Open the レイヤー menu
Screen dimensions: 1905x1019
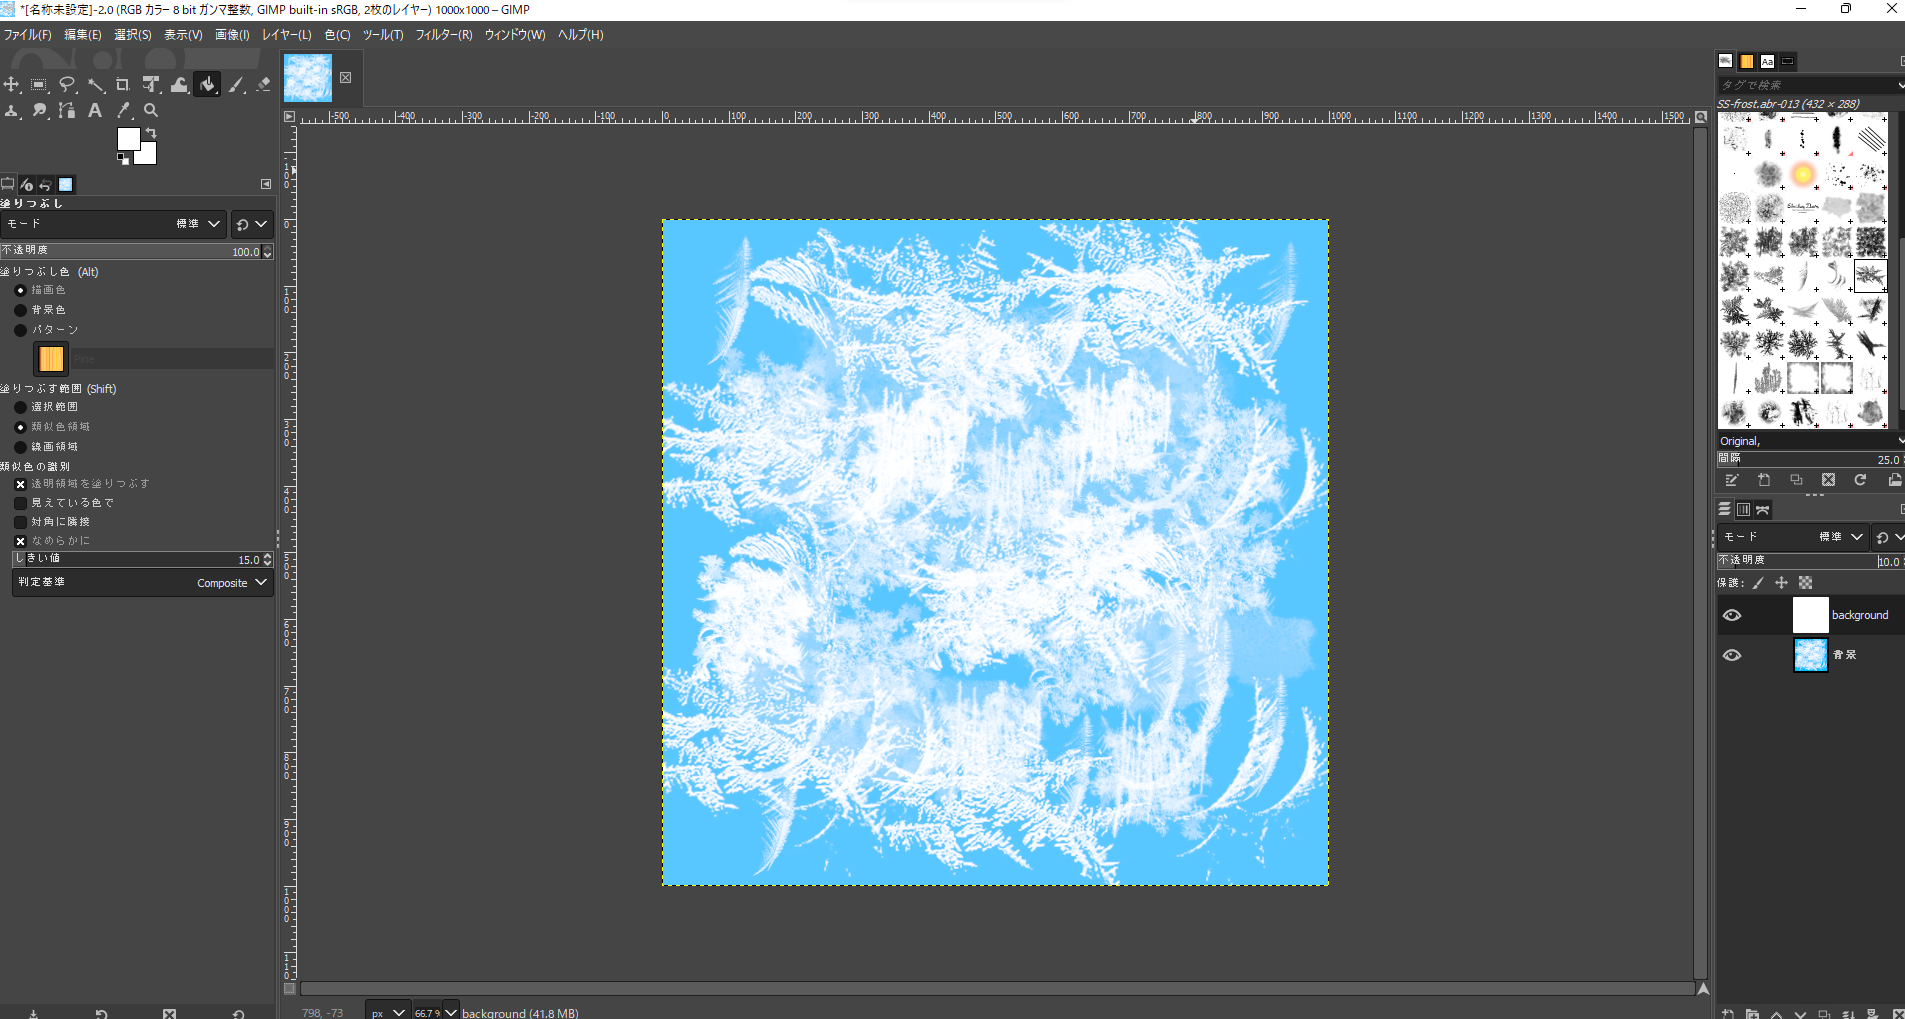coord(286,35)
